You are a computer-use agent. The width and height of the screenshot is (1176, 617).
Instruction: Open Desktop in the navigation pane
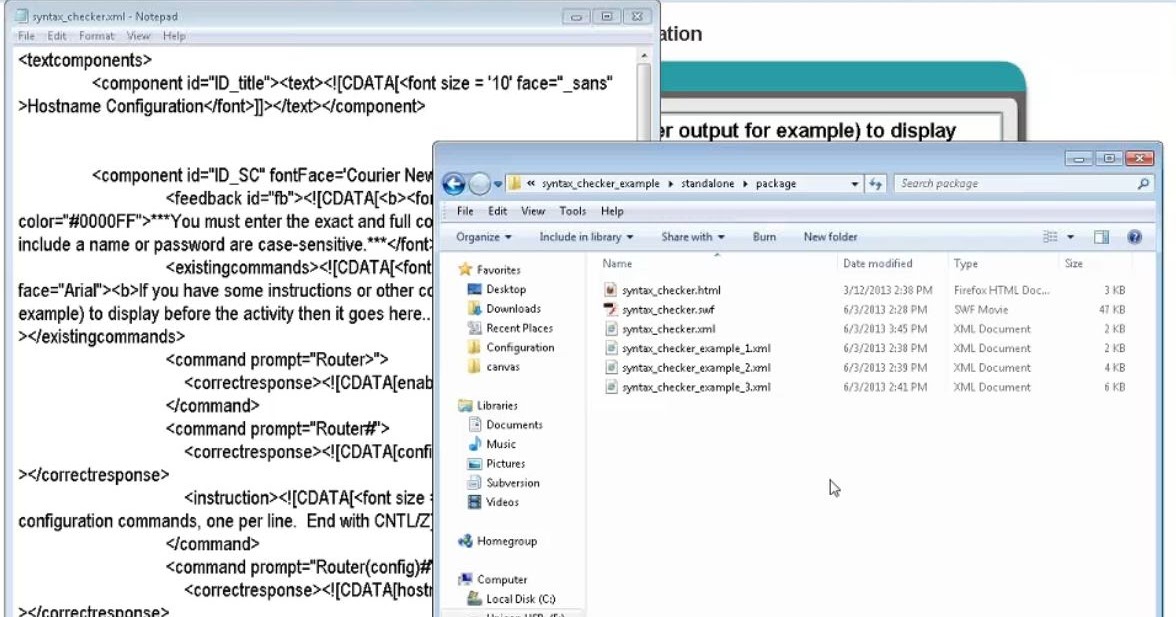(x=506, y=289)
